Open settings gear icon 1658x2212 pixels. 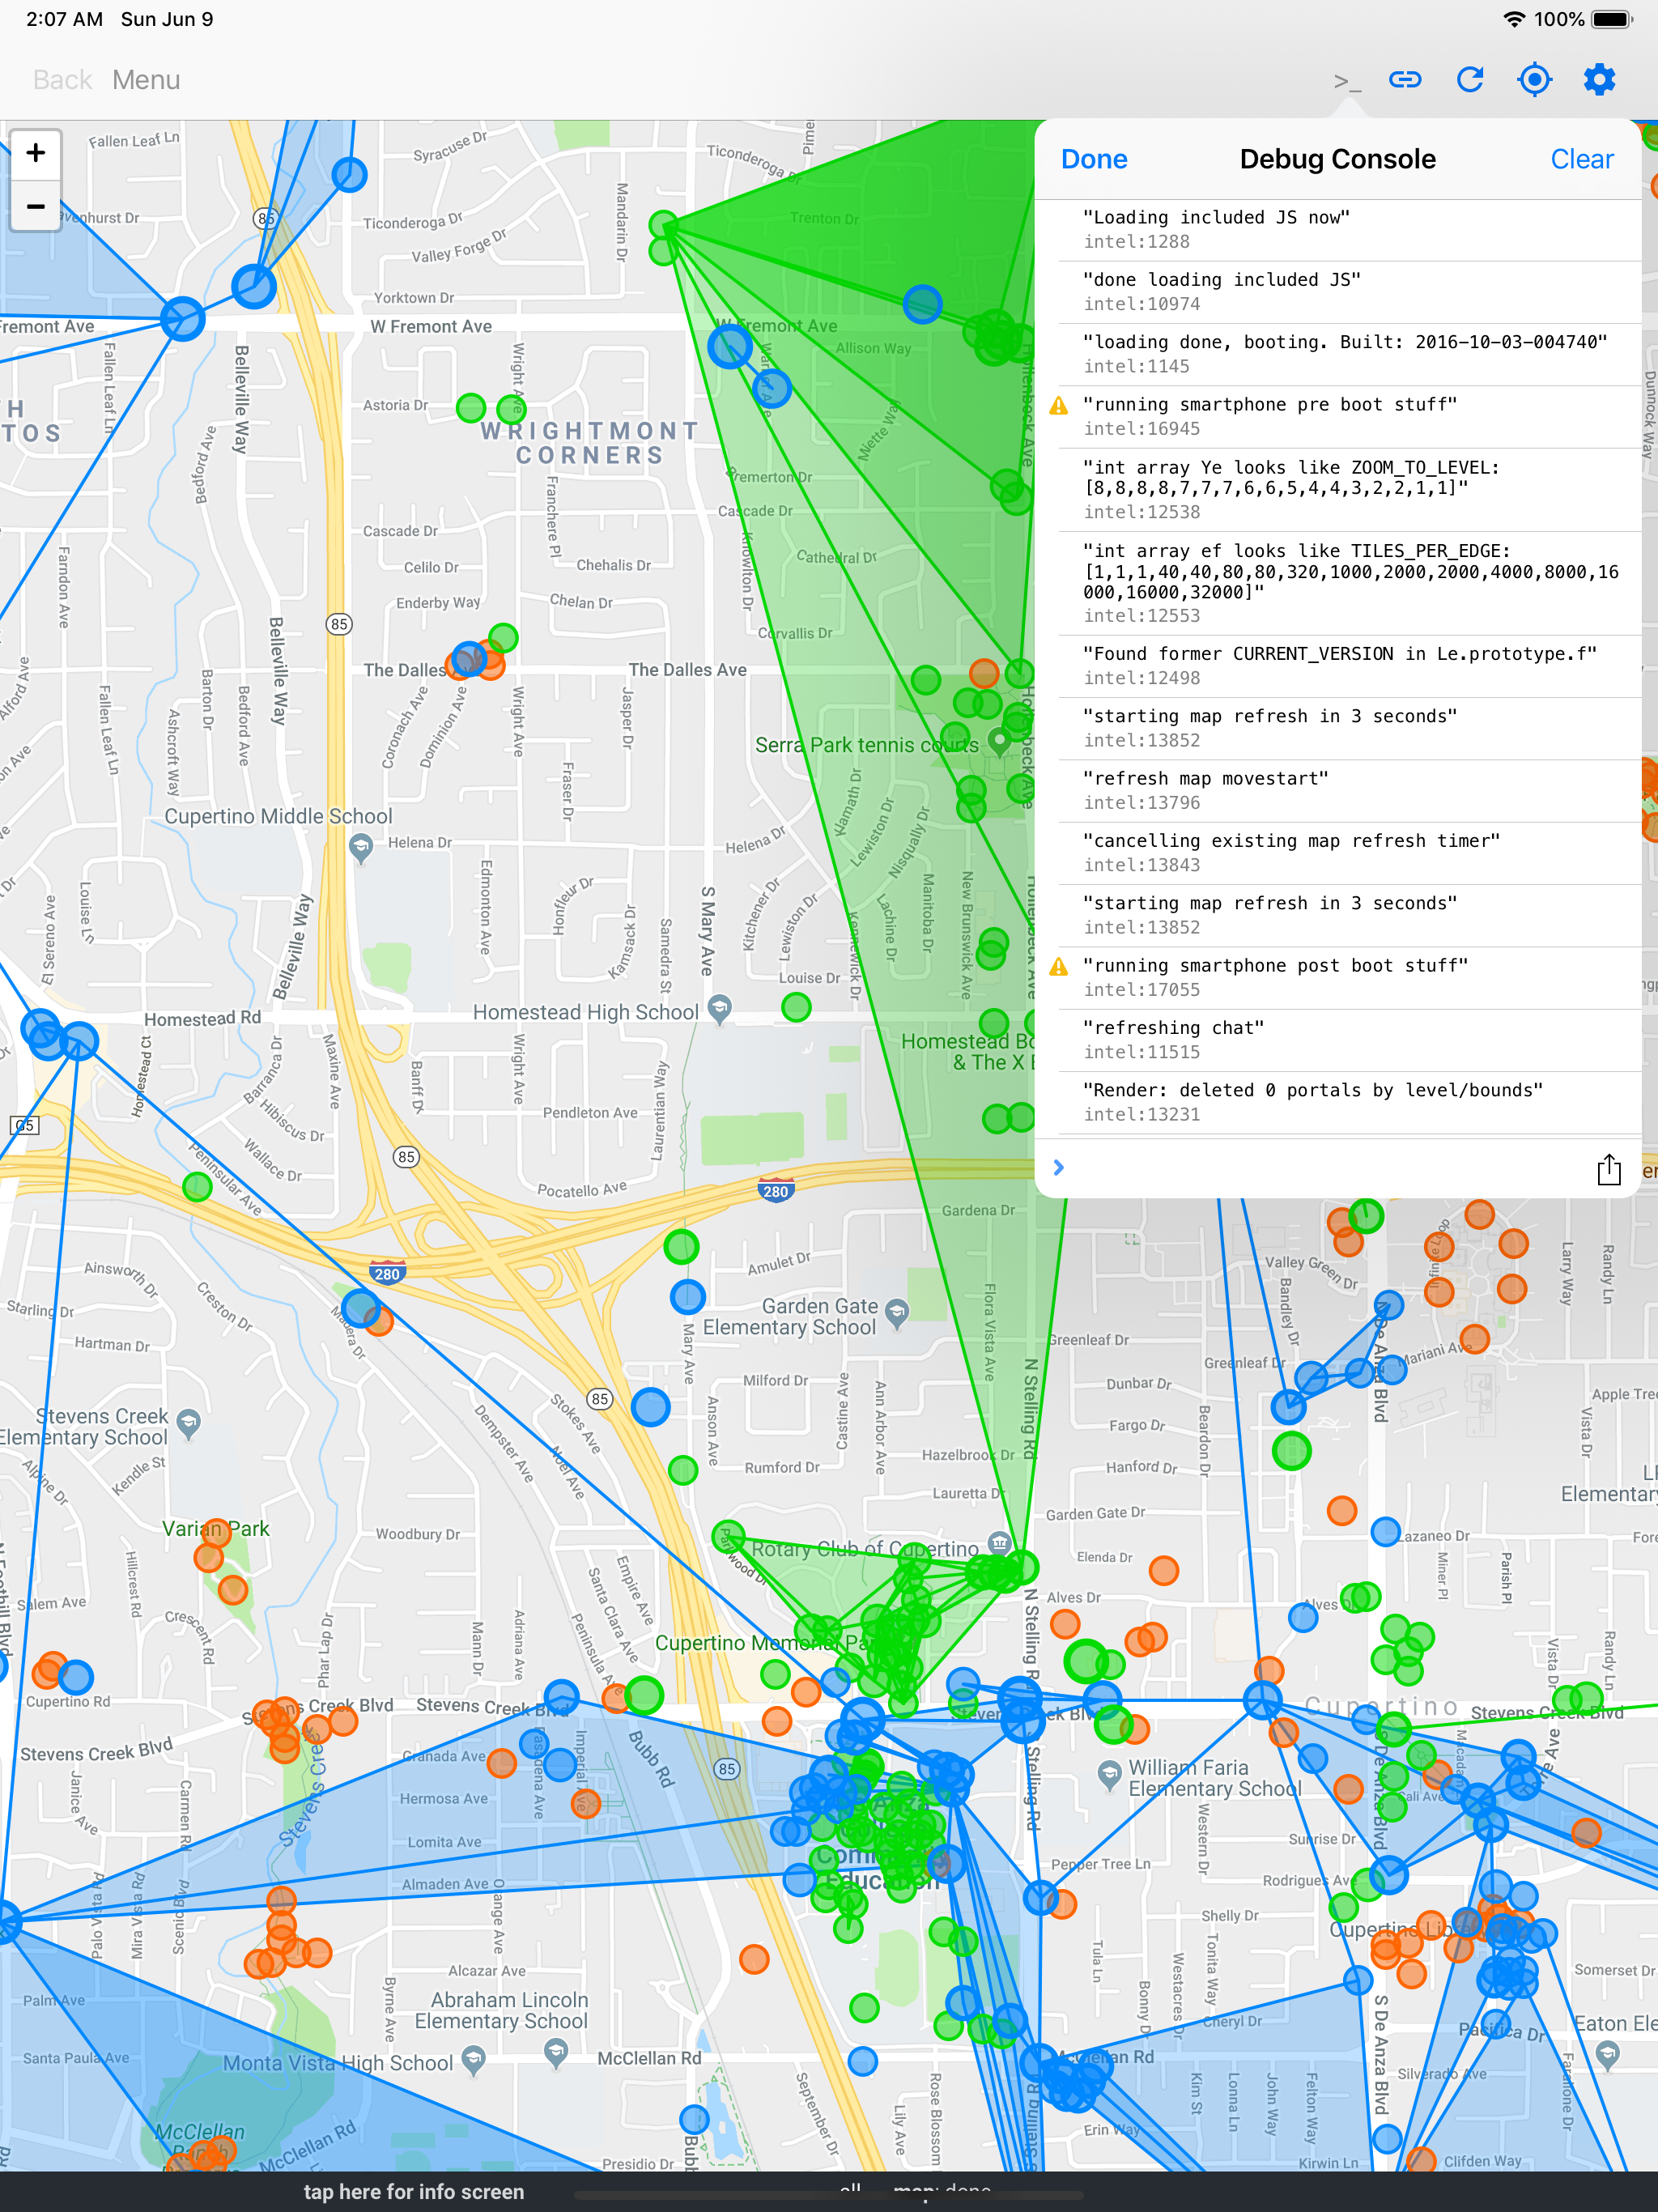pyautogui.click(x=1599, y=80)
